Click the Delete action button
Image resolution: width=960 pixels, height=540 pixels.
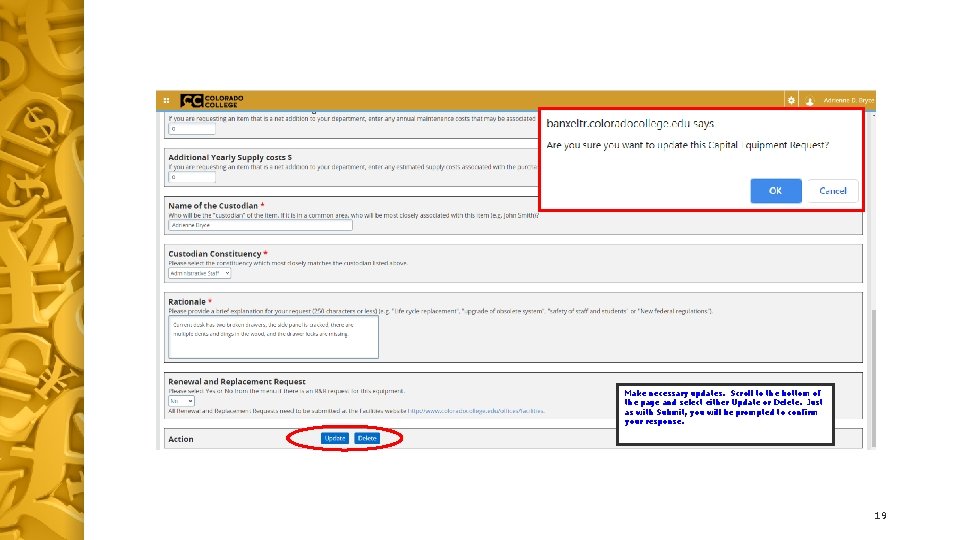click(x=367, y=438)
